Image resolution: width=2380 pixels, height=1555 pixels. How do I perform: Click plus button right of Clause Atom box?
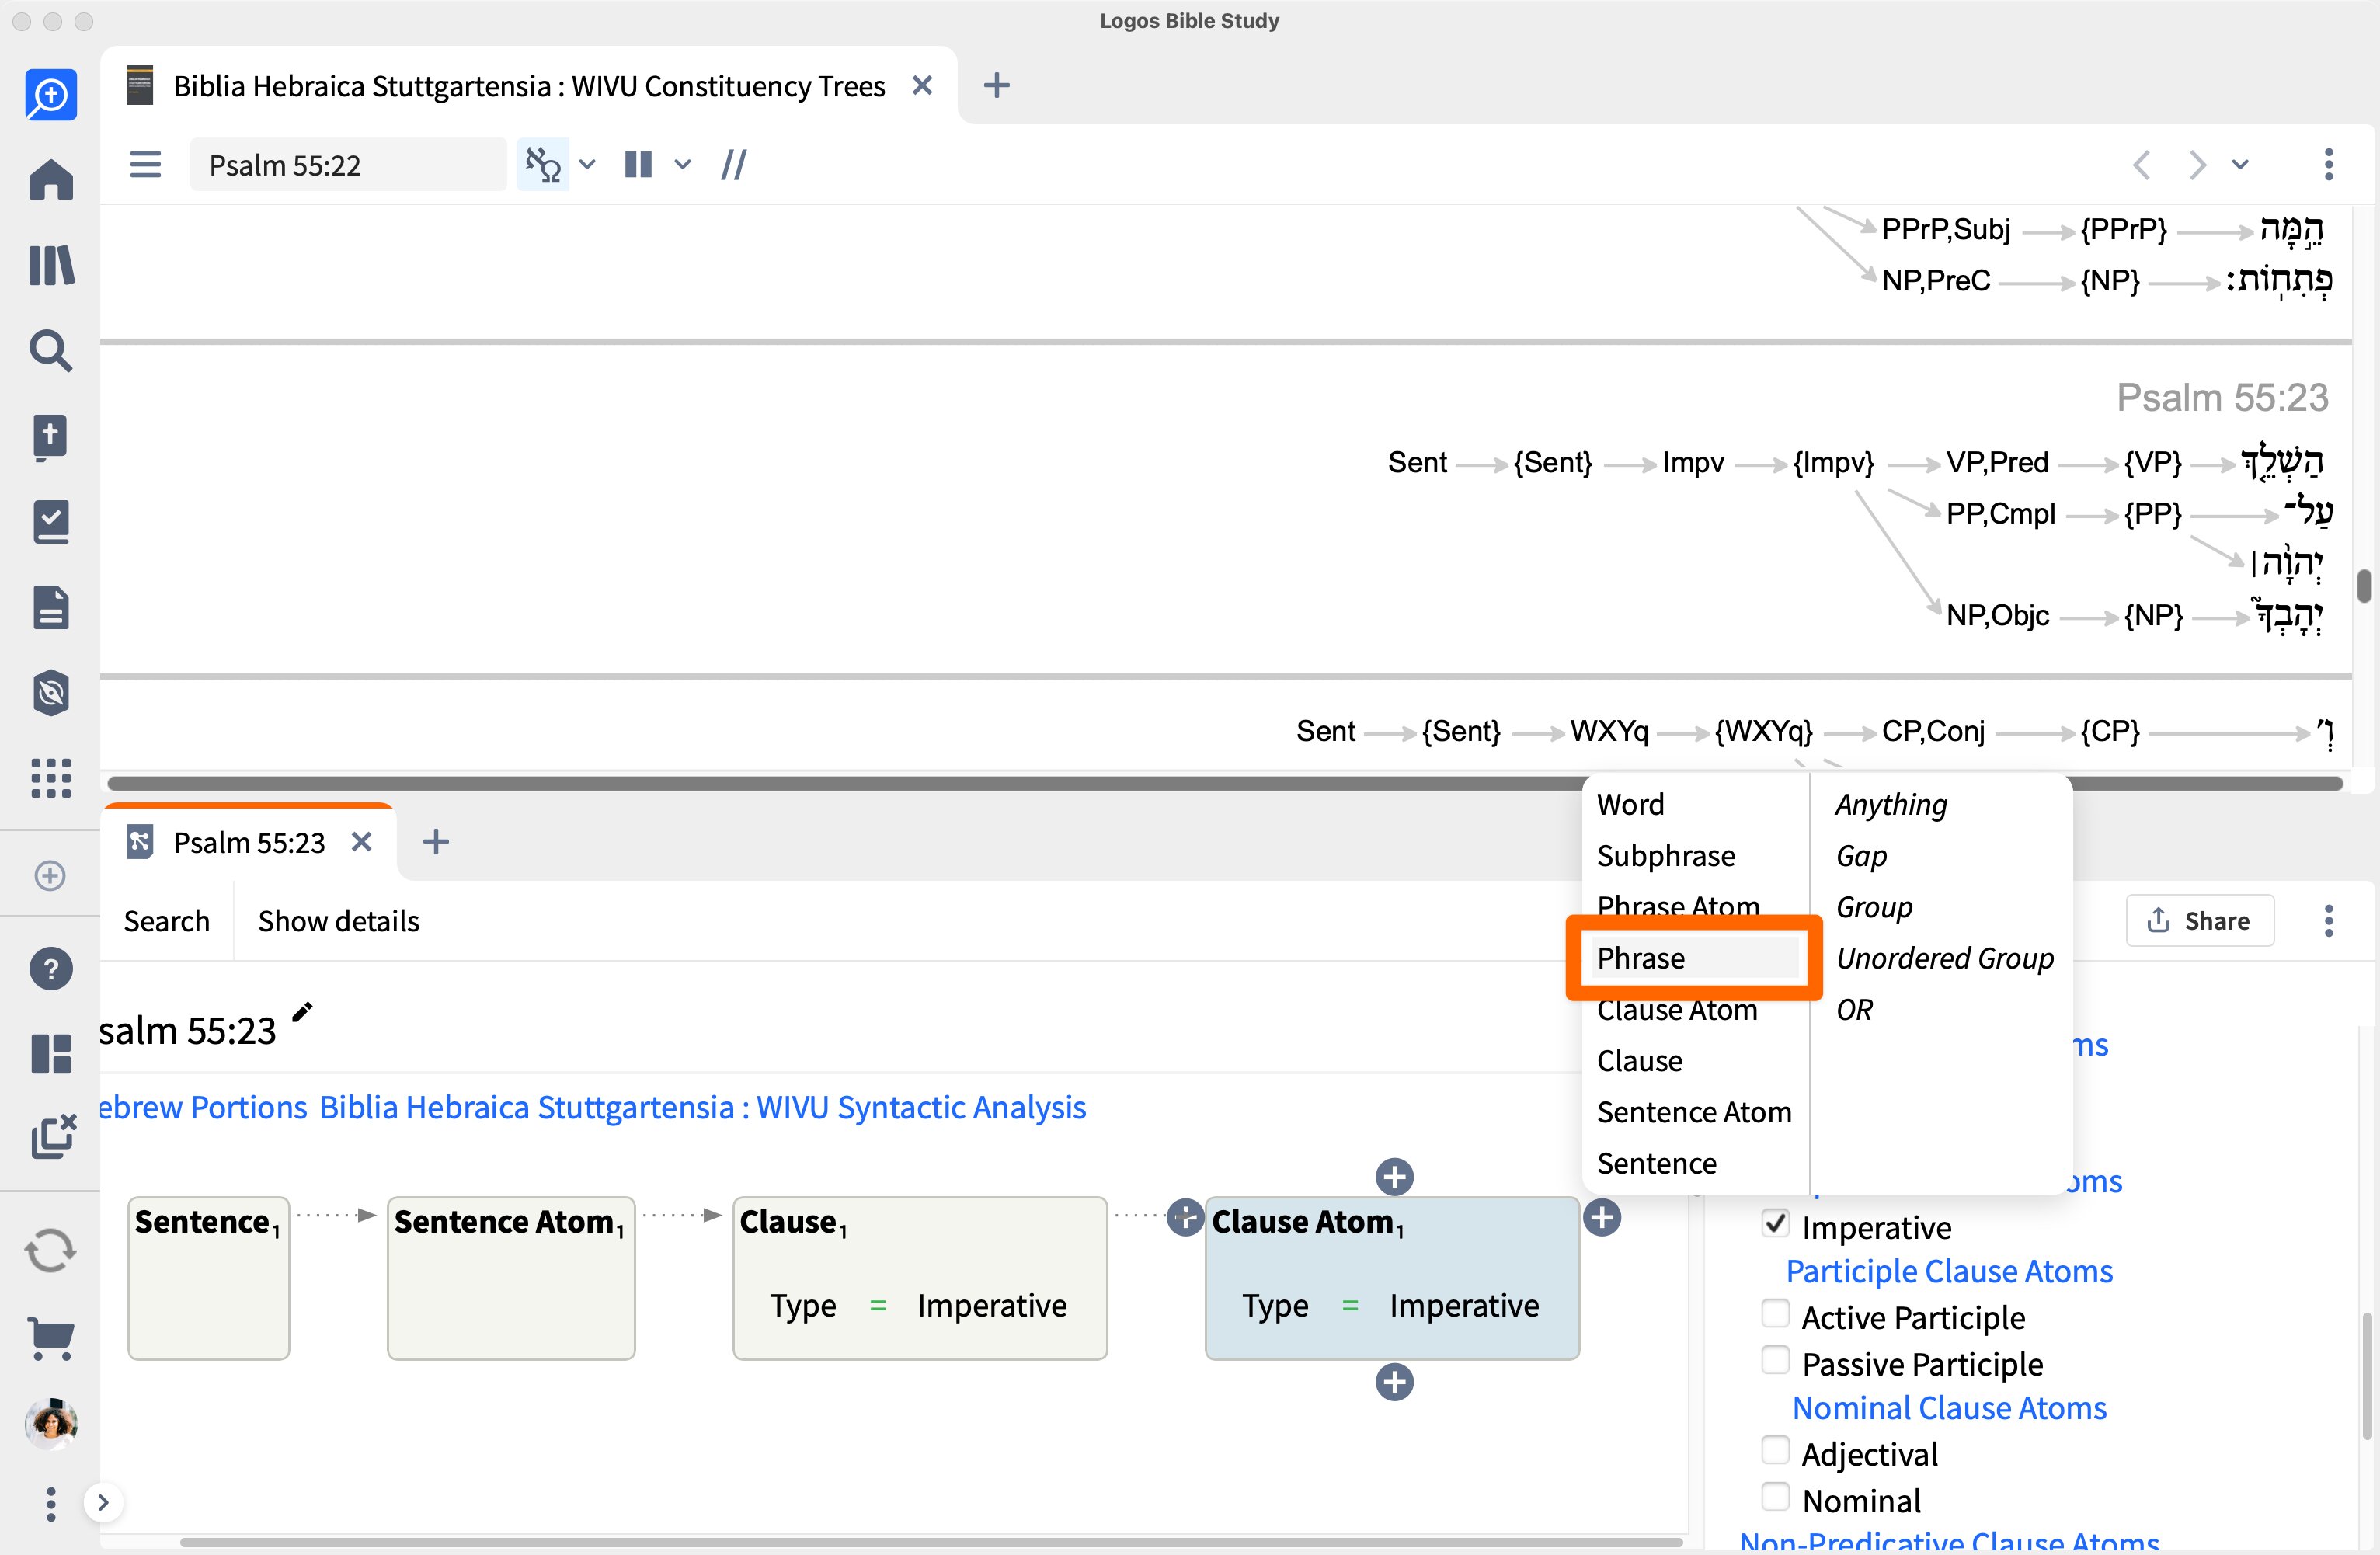(x=1602, y=1218)
